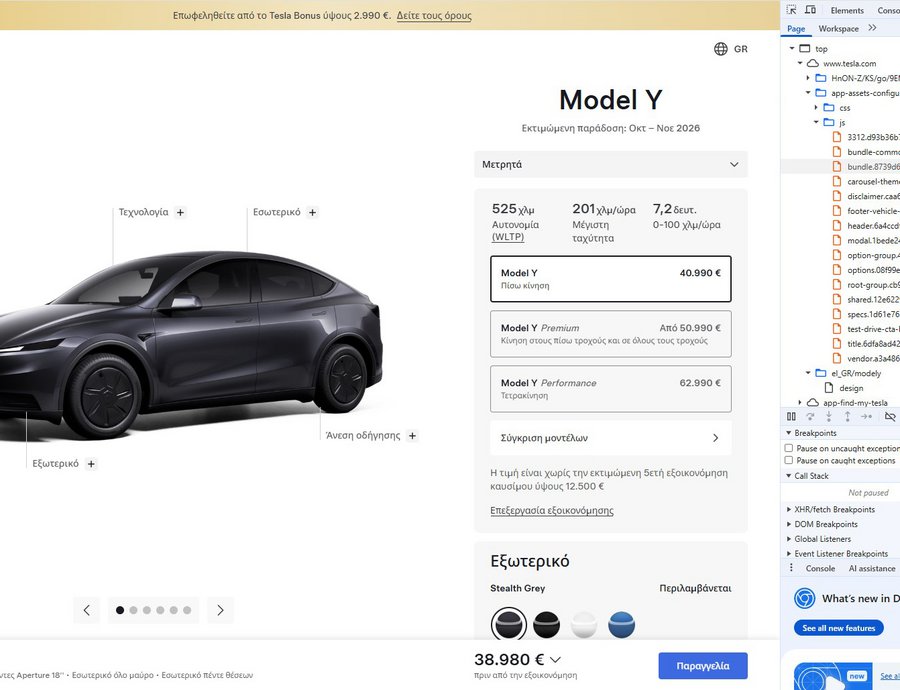Open Σύγκριση μοντέλων comparison row

pos(611,438)
